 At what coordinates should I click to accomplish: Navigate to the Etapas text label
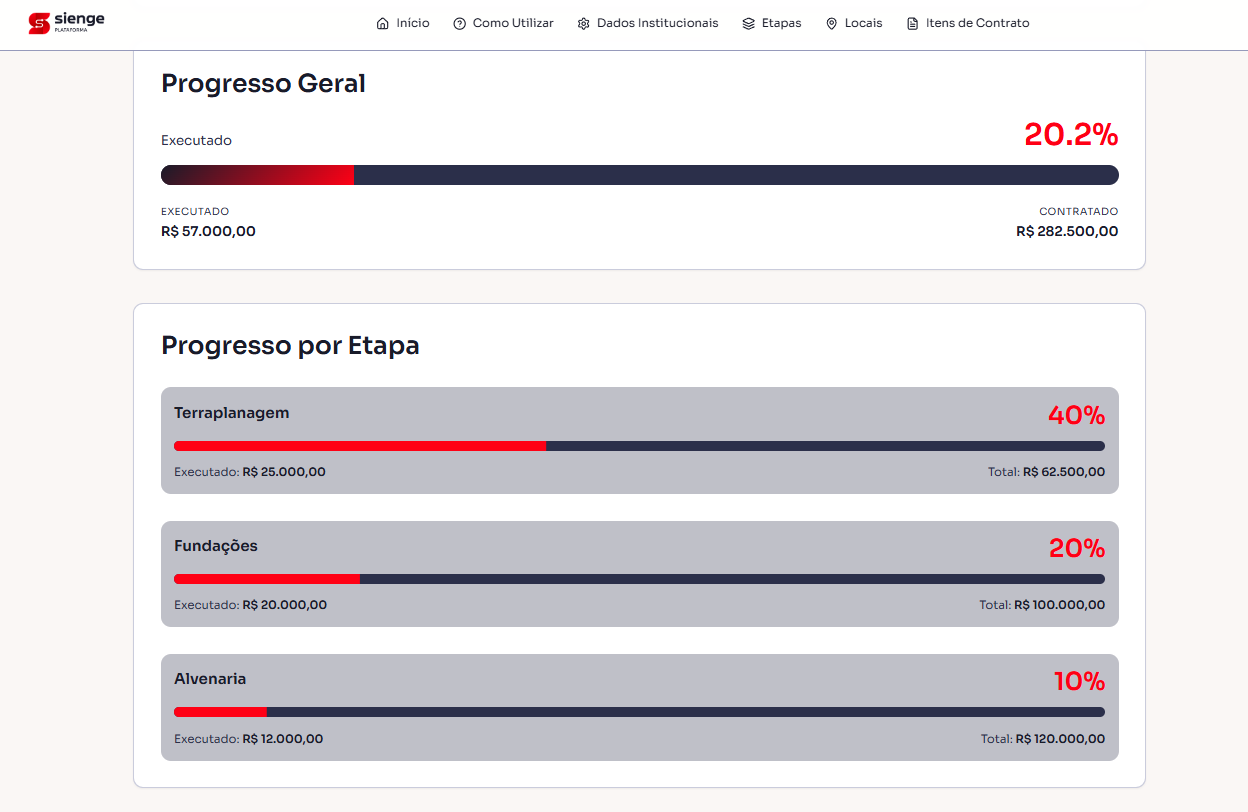click(x=781, y=23)
